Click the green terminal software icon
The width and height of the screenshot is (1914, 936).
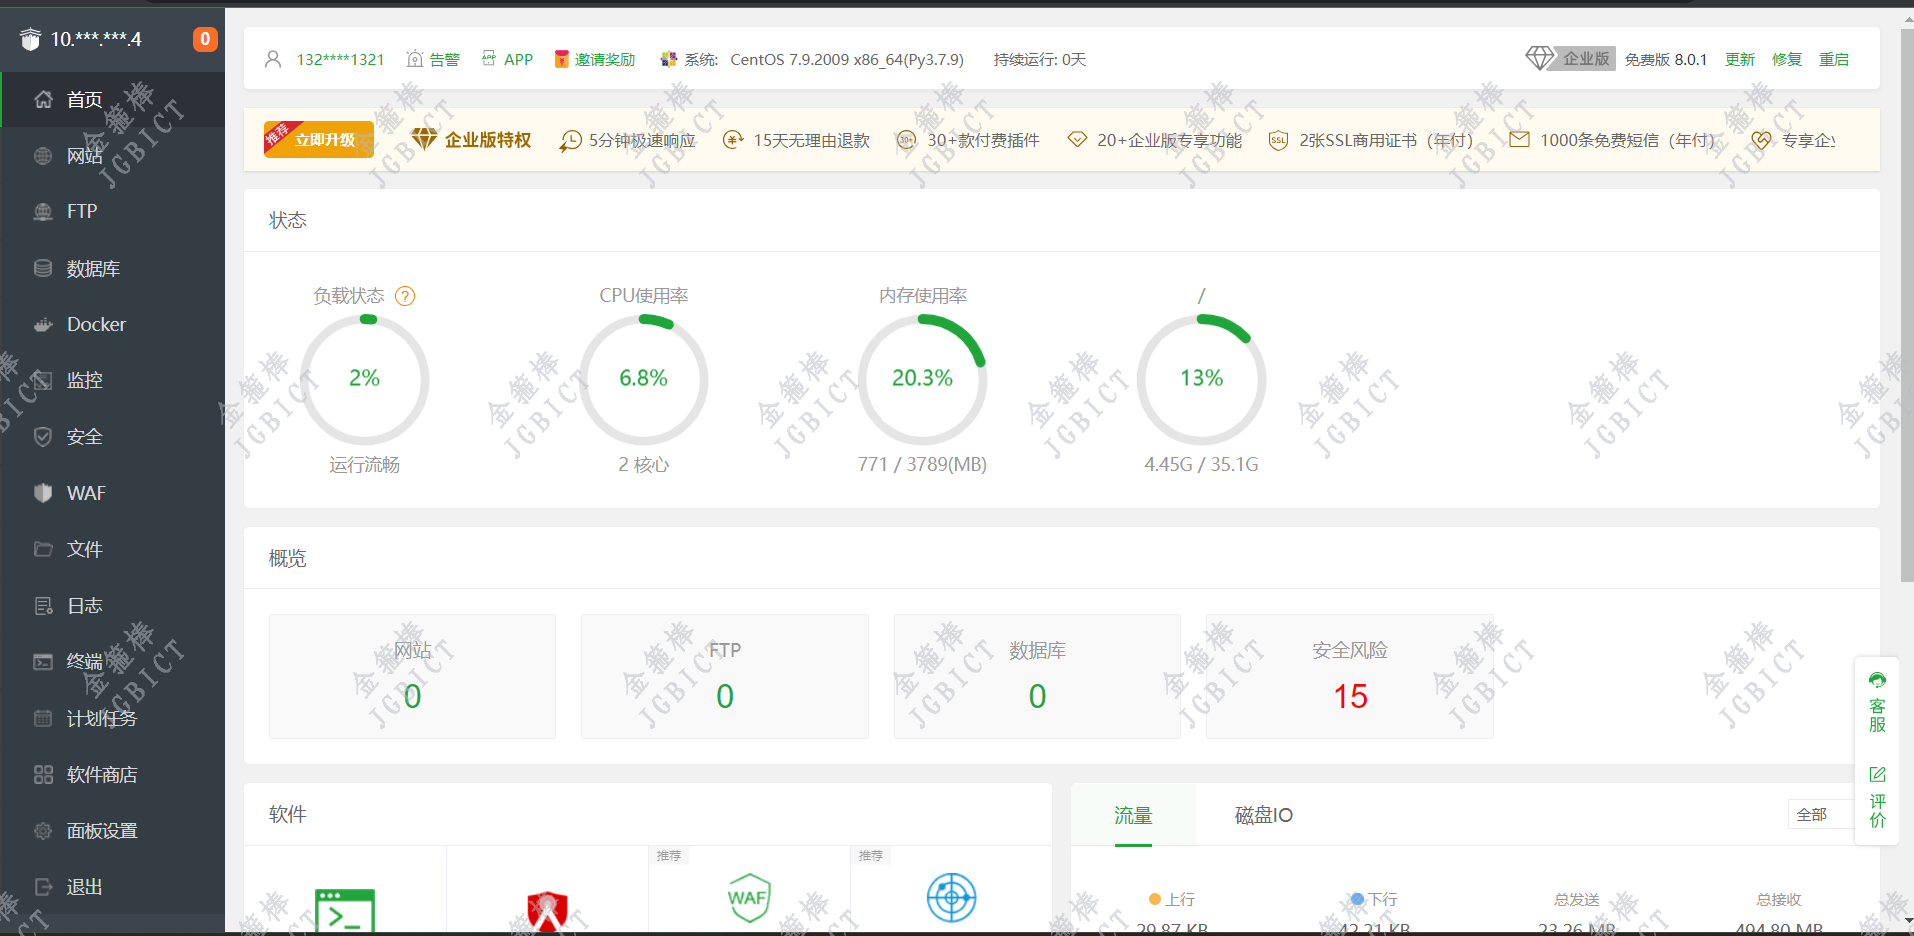tap(345, 910)
